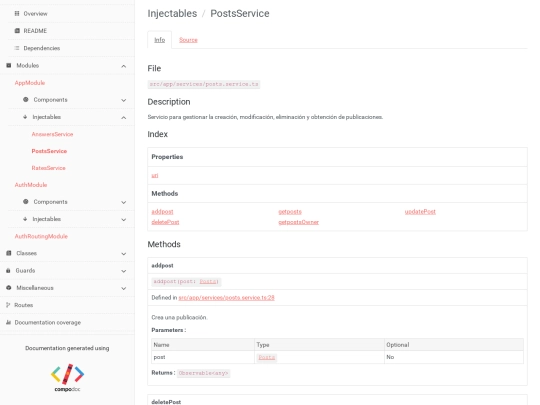Viewport: 540px width, 405px height.
Task: Click the 'Crea una publicación.' description
Action: click(x=179, y=317)
